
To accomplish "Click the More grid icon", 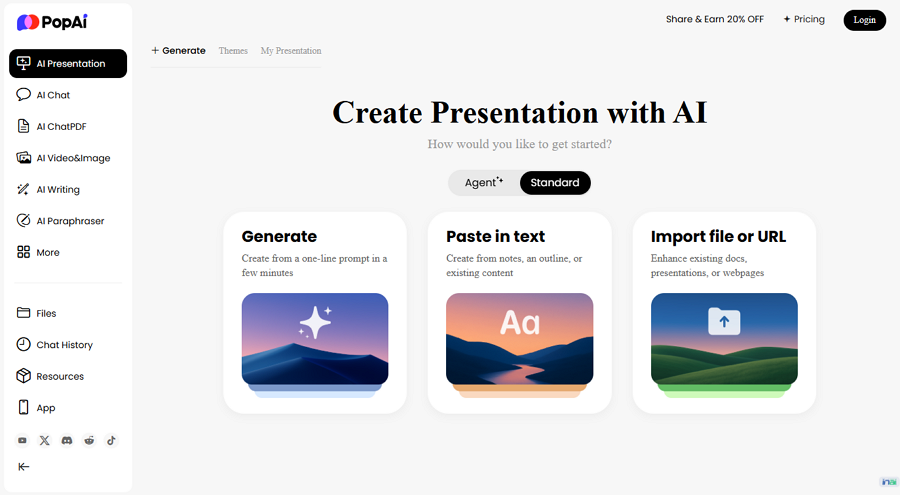I will [24, 252].
